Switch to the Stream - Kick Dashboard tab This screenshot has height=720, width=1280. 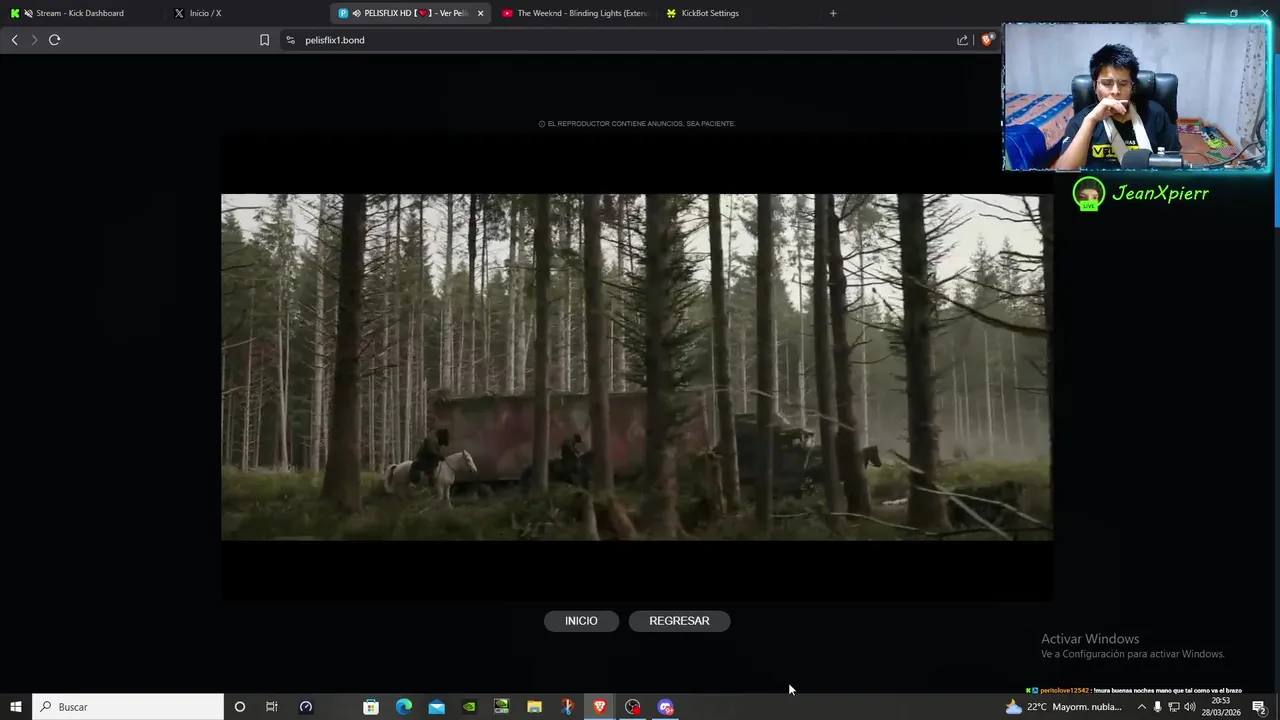pyautogui.click(x=80, y=13)
